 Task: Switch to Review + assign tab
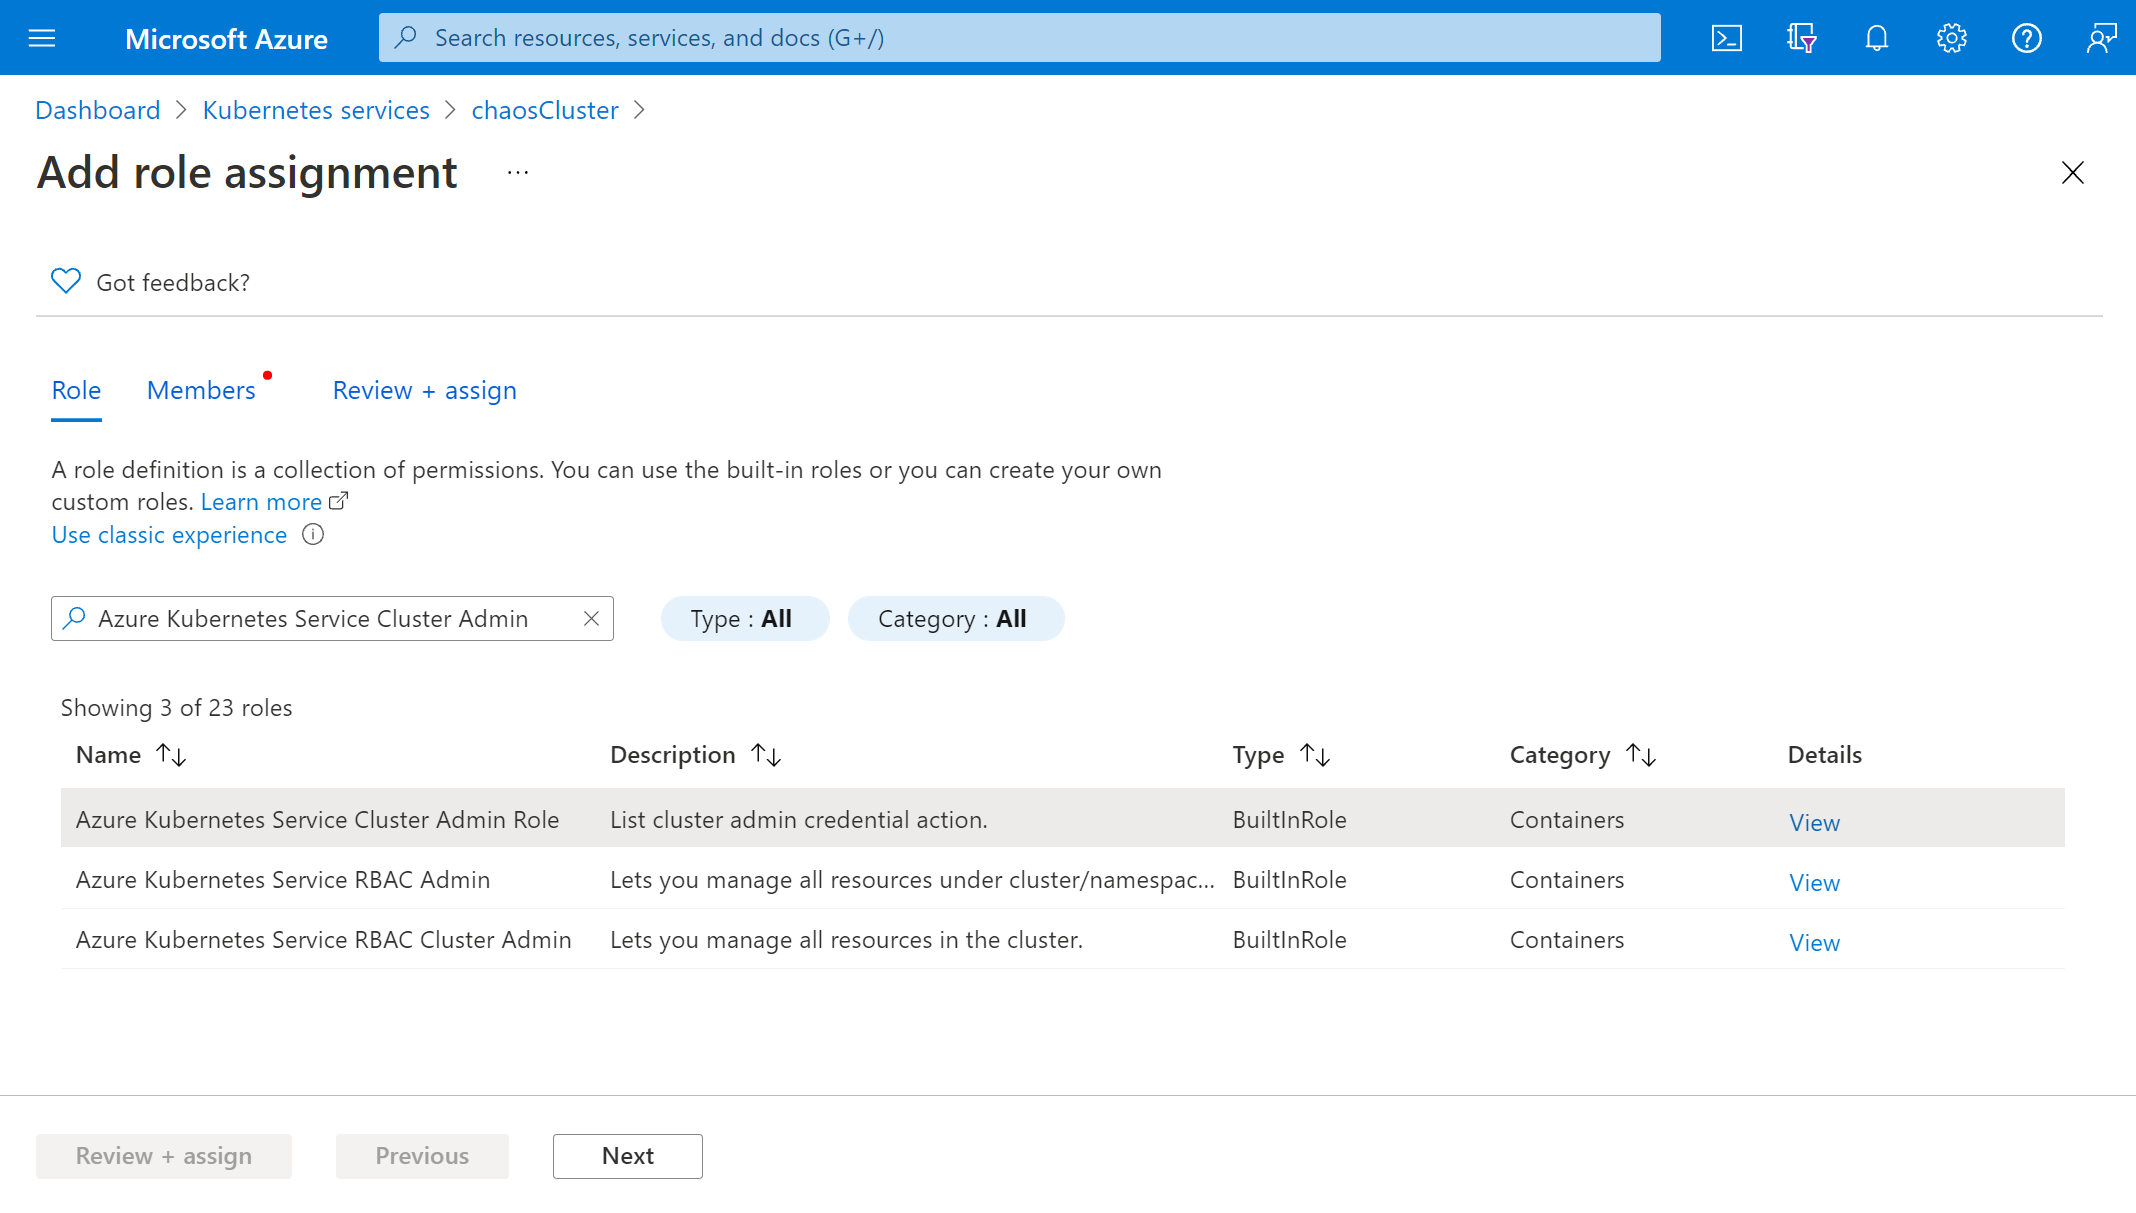424,389
